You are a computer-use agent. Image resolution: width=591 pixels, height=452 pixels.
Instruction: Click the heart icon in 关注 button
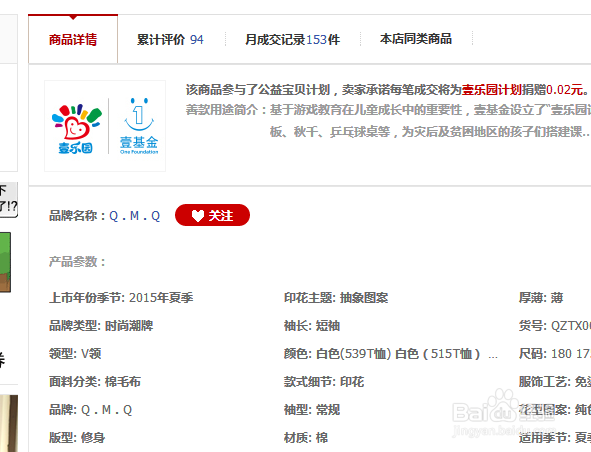click(x=198, y=216)
